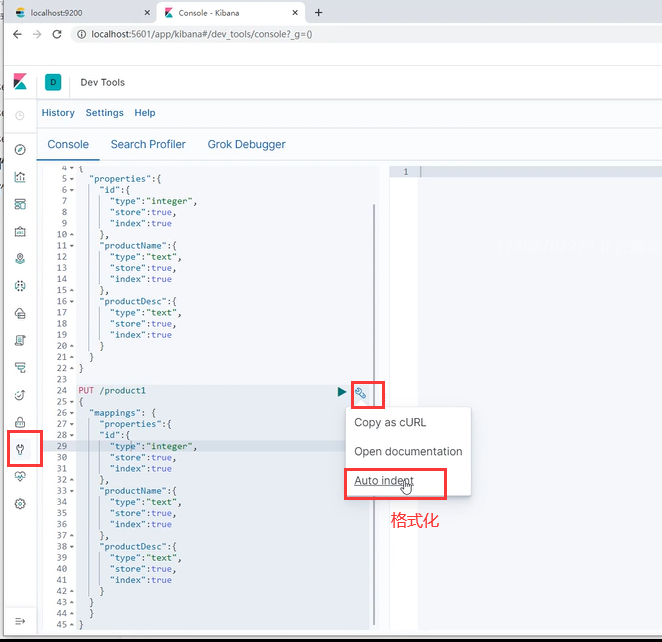Close the Console - Kibana tab
This screenshot has height=642, width=662.
(295, 13)
